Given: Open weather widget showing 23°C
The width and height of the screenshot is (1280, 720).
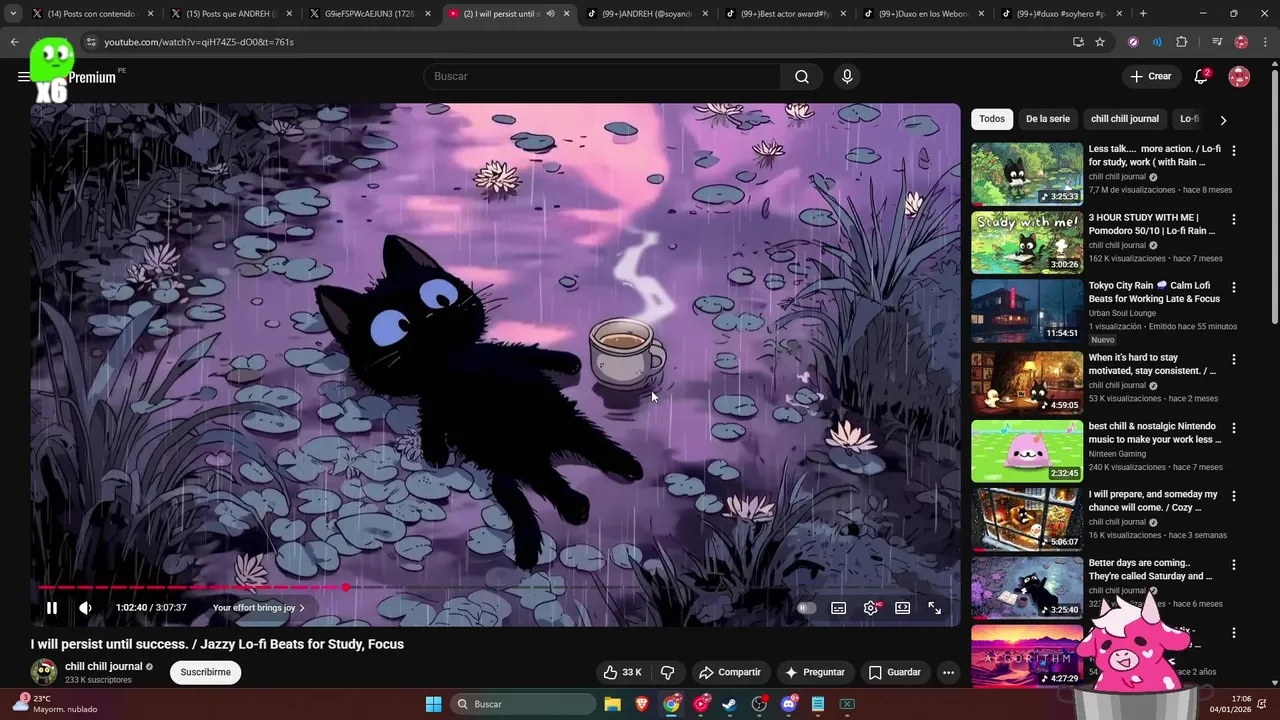Looking at the screenshot, I should pyautogui.click(x=55, y=704).
